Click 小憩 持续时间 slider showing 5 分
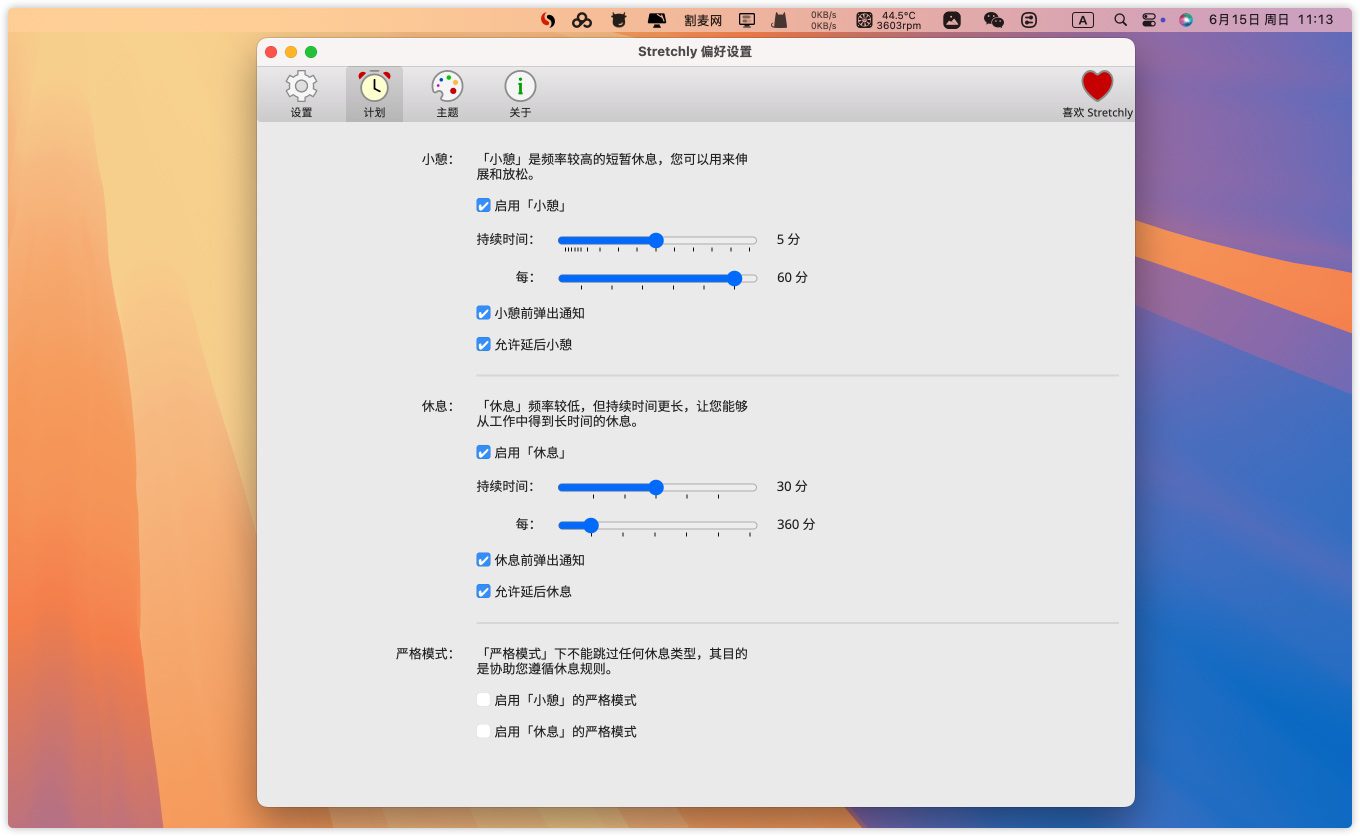Screen dimensions: 1360x836 pos(657,240)
